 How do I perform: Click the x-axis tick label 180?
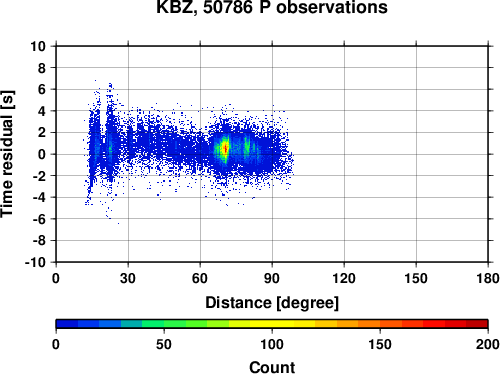click(x=488, y=278)
